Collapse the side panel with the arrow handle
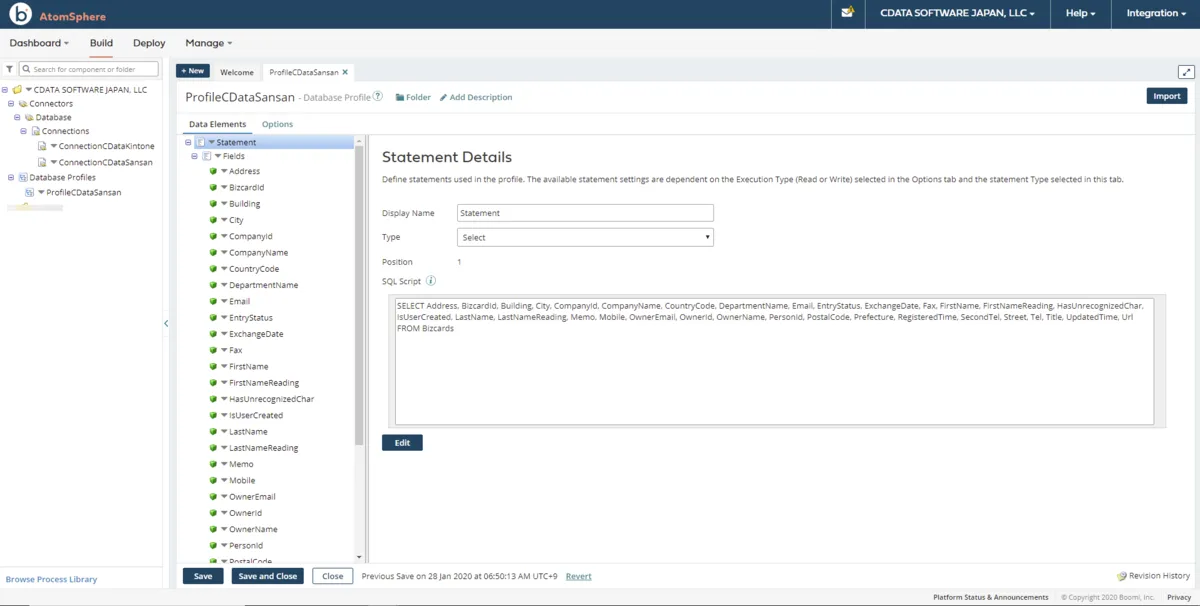Image resolution: width=1200 pixels, height=606 pixels. tap(166, 323)
